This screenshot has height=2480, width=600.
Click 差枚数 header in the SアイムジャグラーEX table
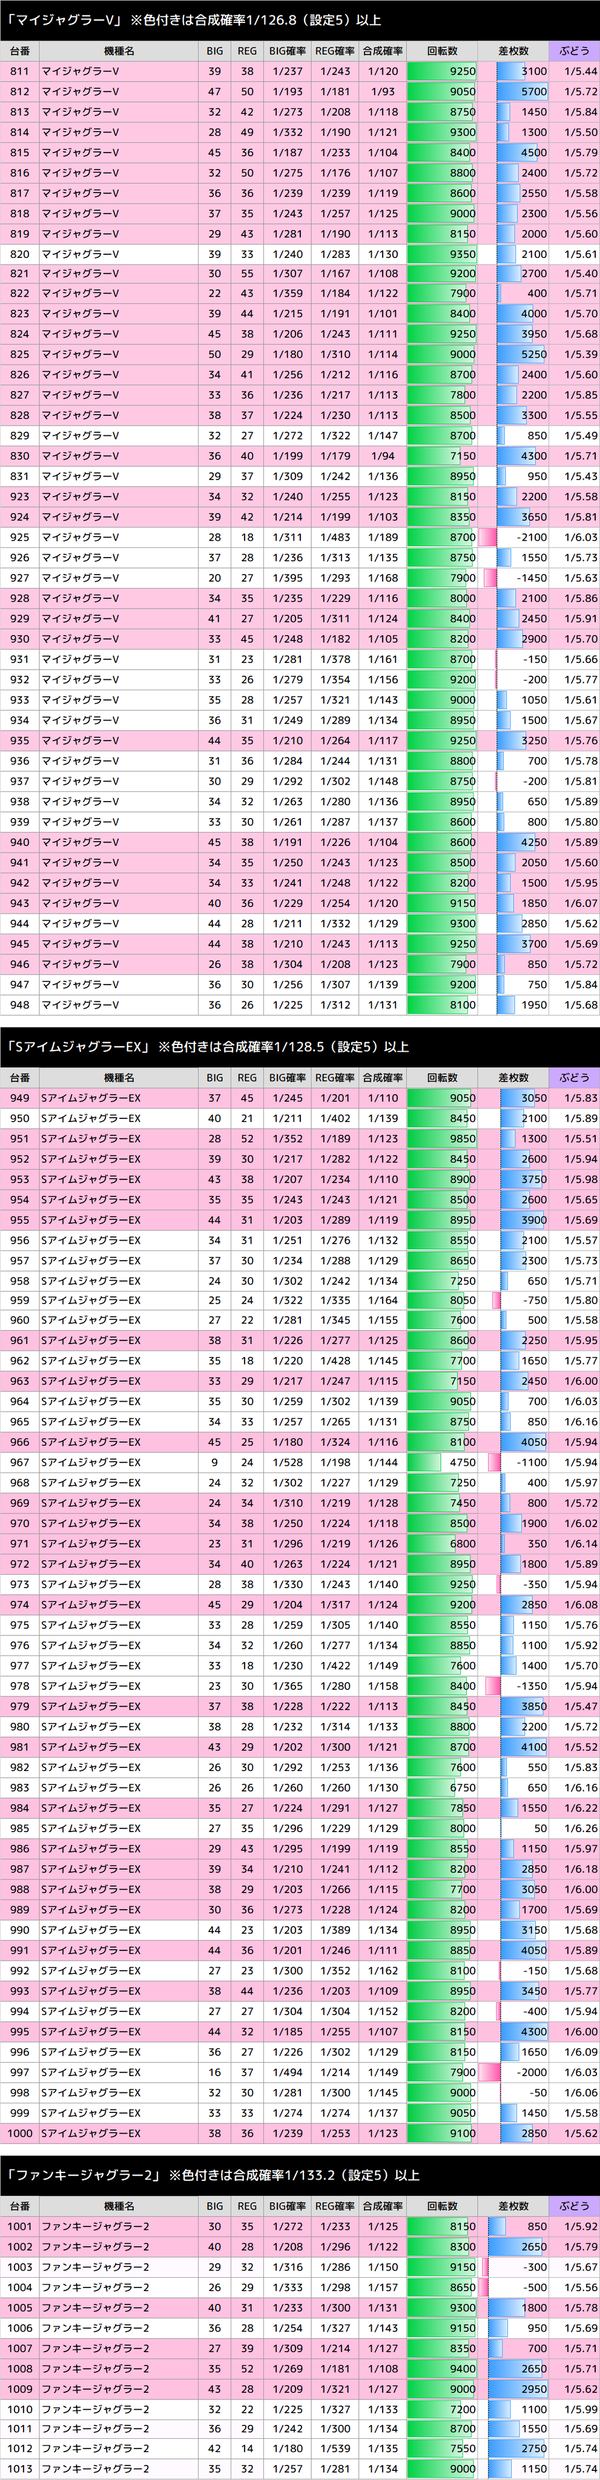(513, 1078)
